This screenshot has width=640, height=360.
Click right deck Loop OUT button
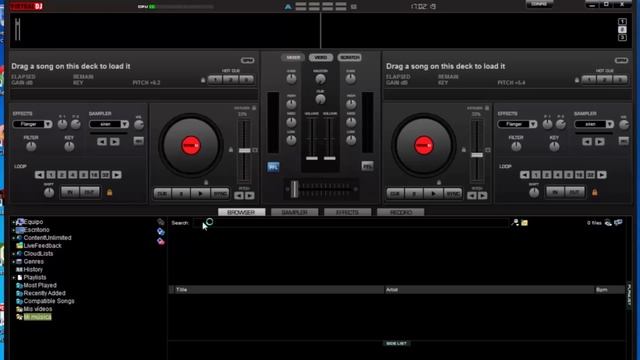click(574, 192)
